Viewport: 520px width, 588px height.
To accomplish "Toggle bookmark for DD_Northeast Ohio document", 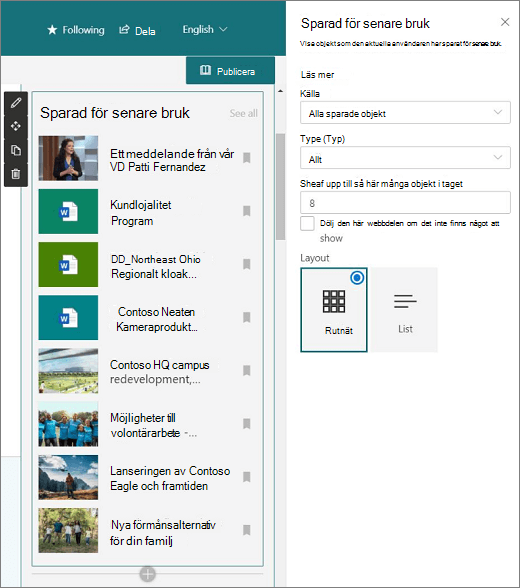I will click(x=246, y=264).
